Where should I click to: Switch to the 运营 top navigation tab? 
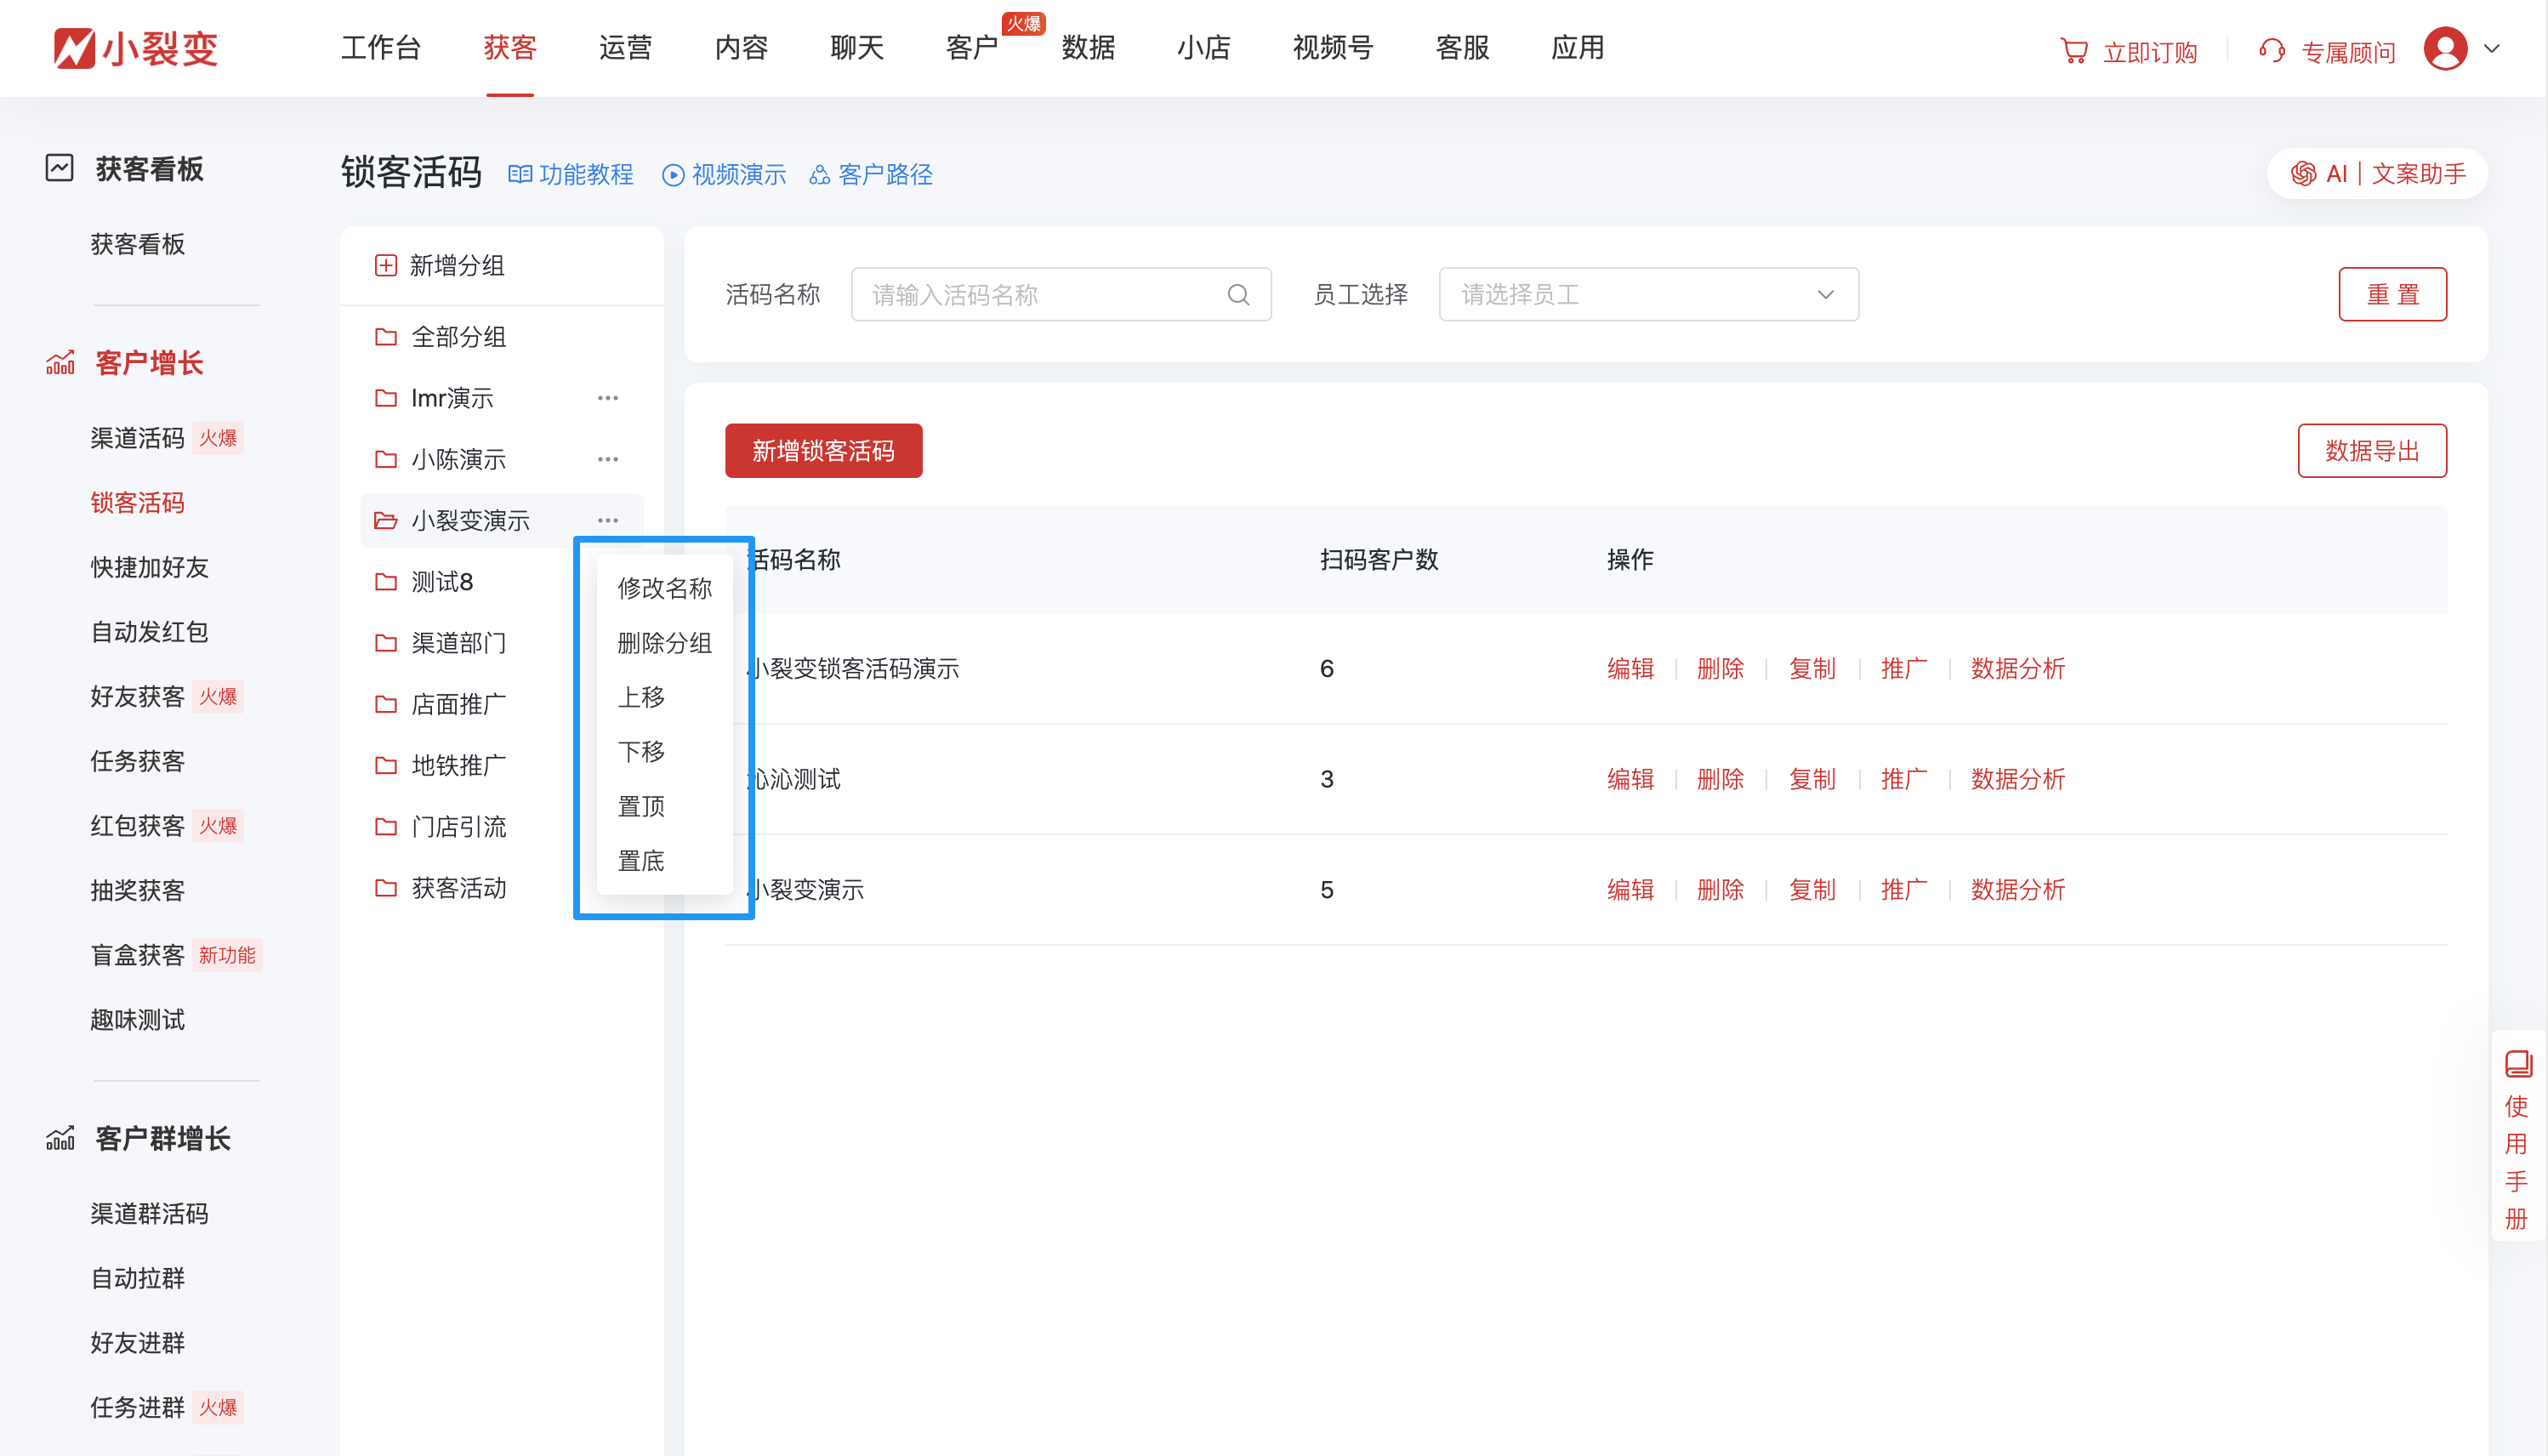[x=625, y=48]
